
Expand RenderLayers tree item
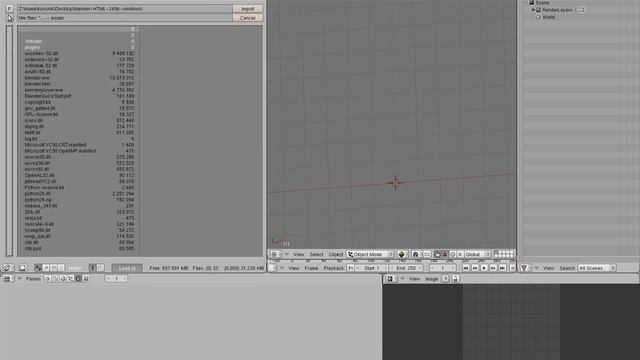pyautogui.click(x=533, y=10)
